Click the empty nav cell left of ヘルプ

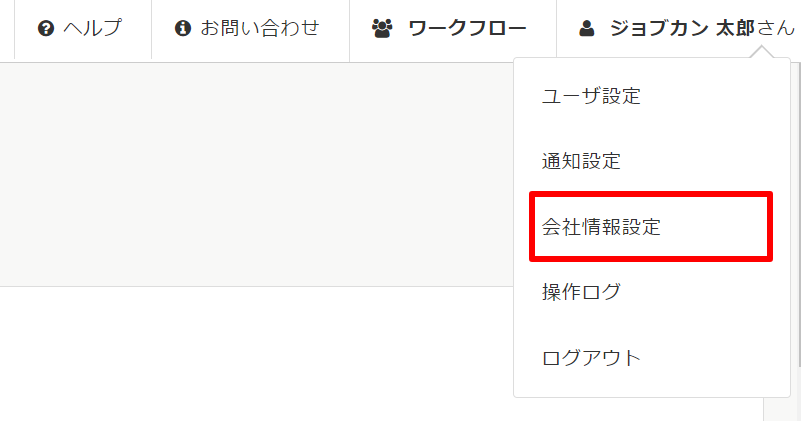click(x=7, y=29)
